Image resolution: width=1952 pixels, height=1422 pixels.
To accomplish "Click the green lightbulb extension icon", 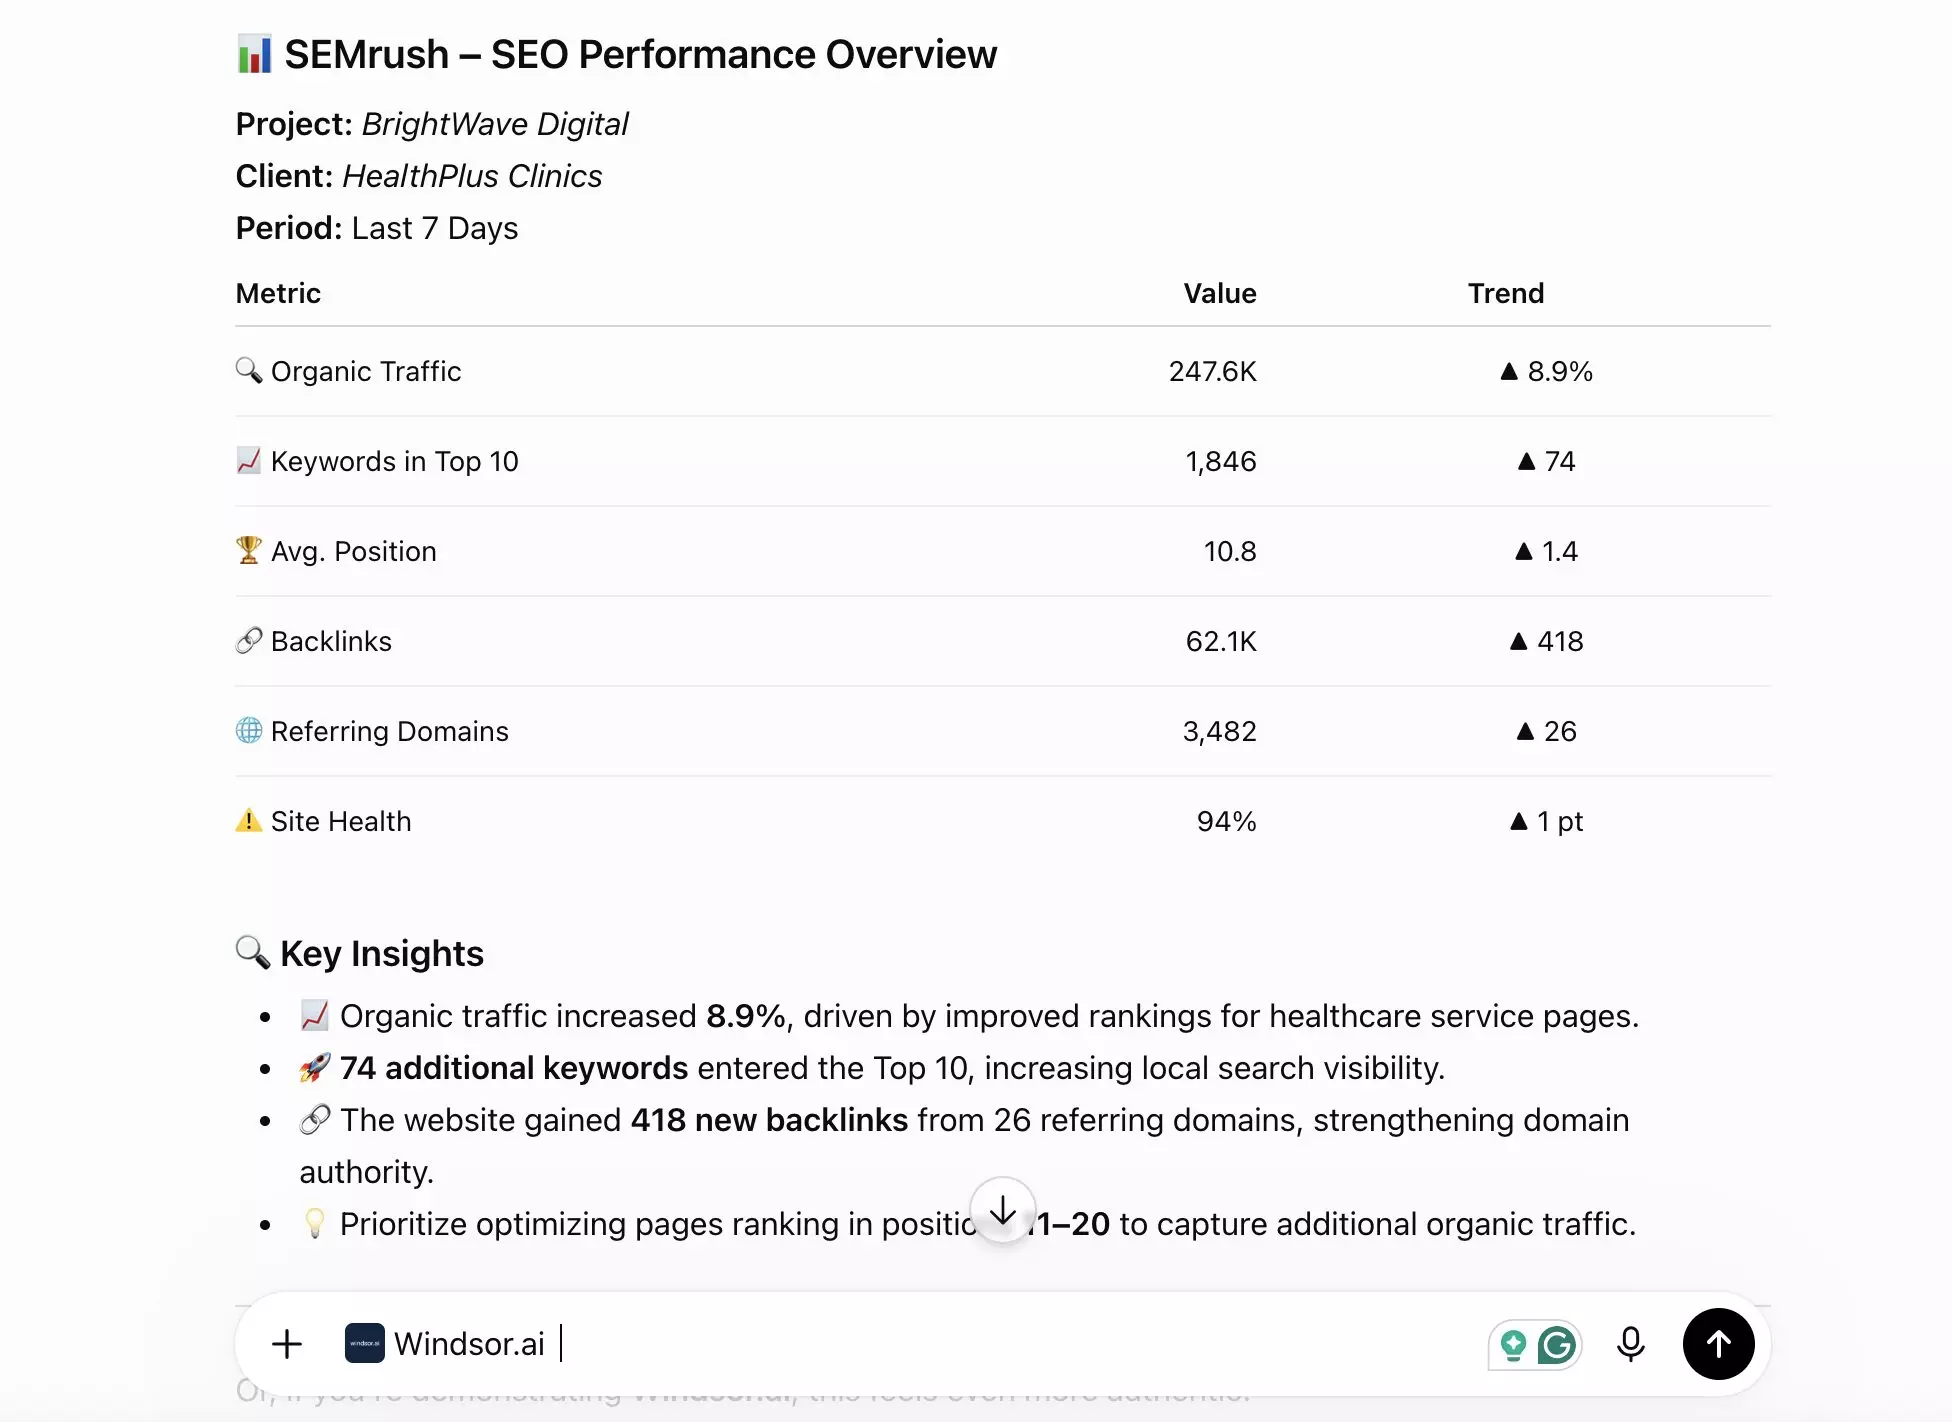I will (1513, 1345).
